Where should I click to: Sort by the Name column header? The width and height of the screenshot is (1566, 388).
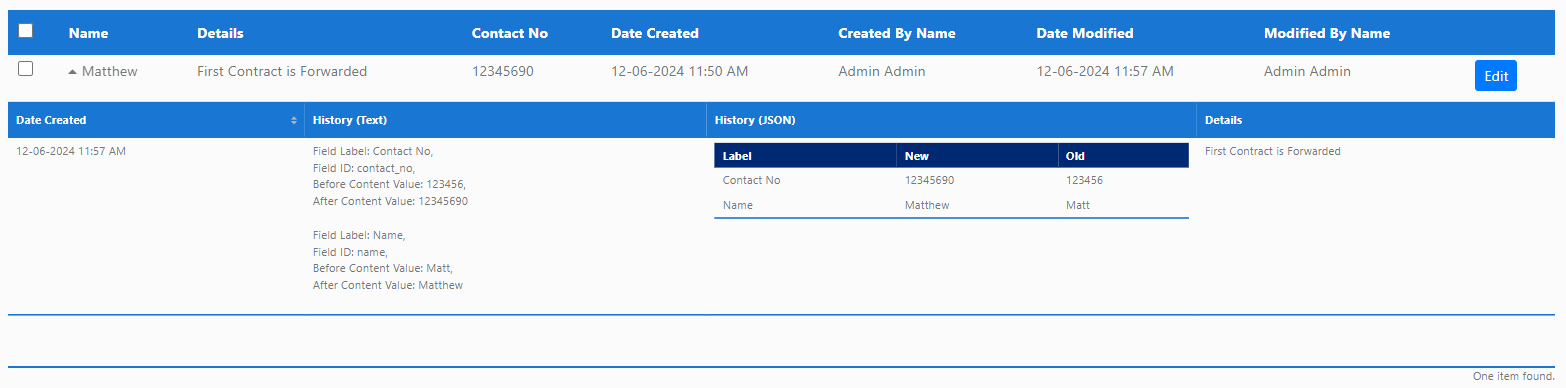pos(88,33)
